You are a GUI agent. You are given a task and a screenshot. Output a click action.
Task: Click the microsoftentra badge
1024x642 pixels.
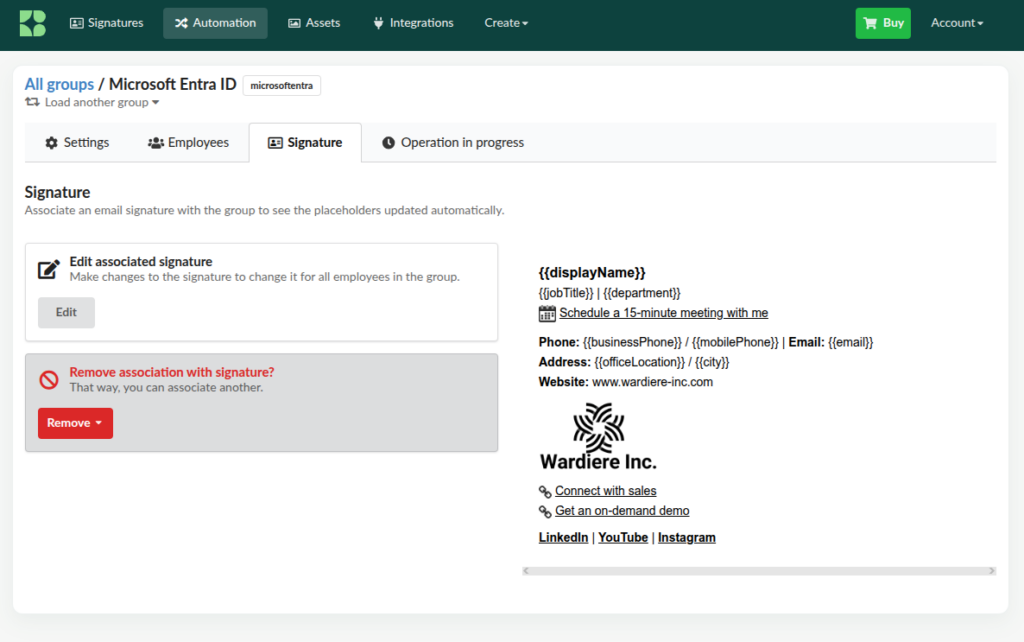point(281,86)
